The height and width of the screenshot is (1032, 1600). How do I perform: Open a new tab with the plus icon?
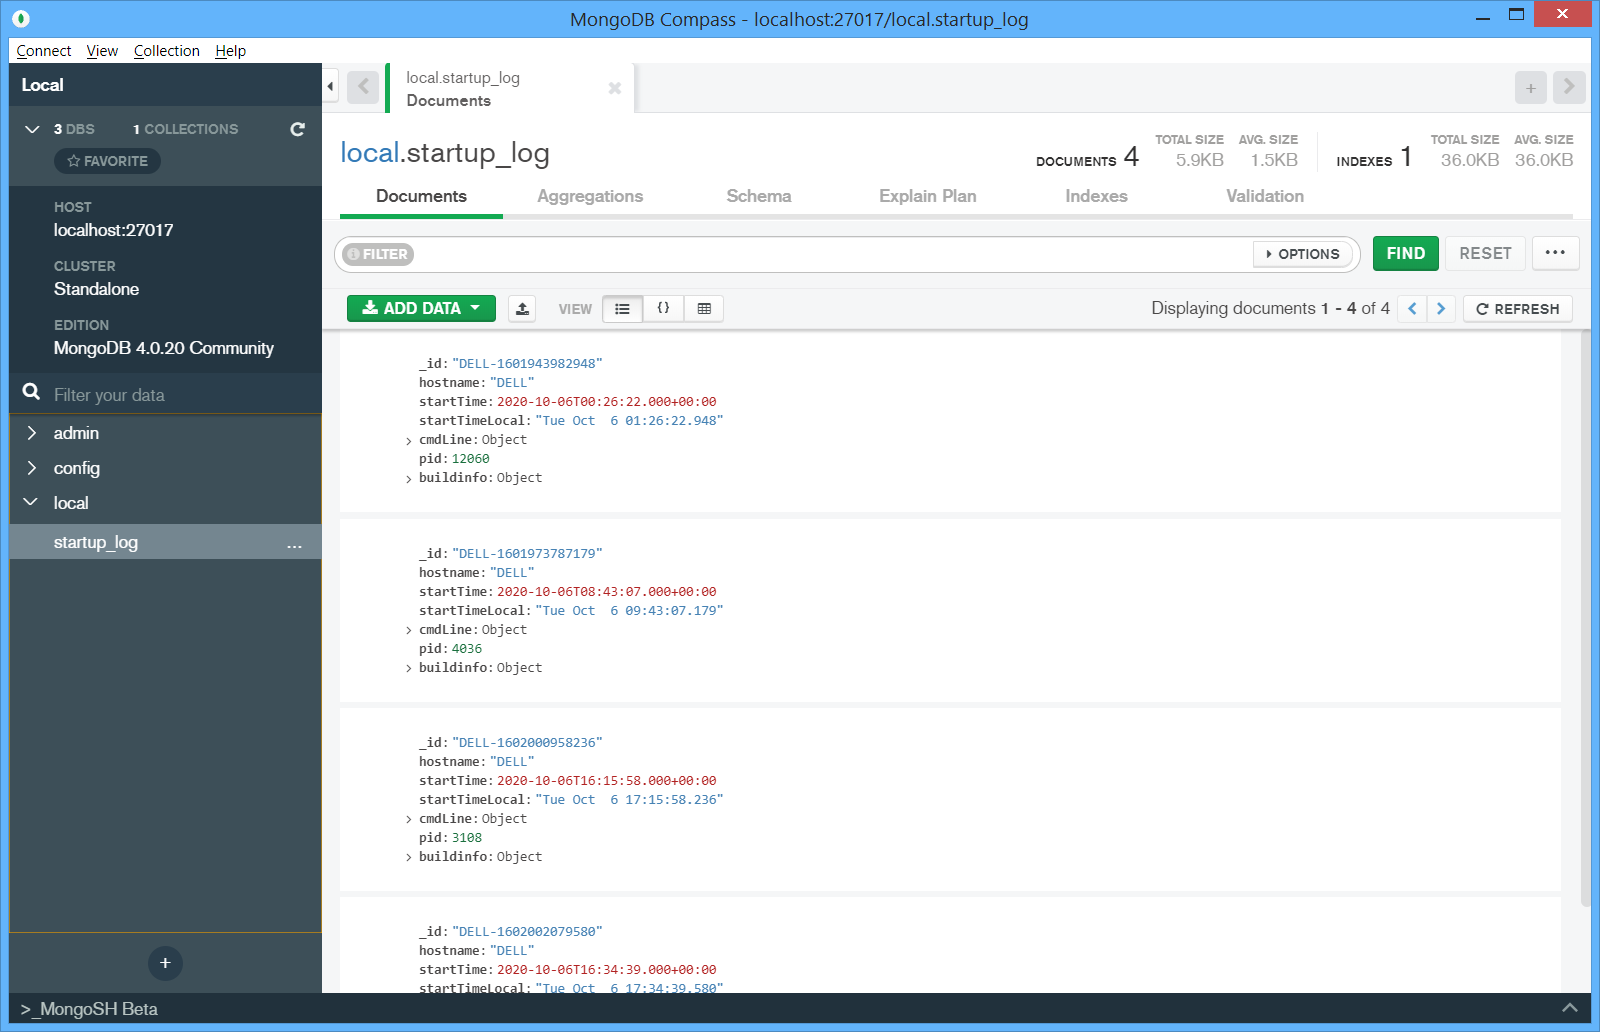1530,88
